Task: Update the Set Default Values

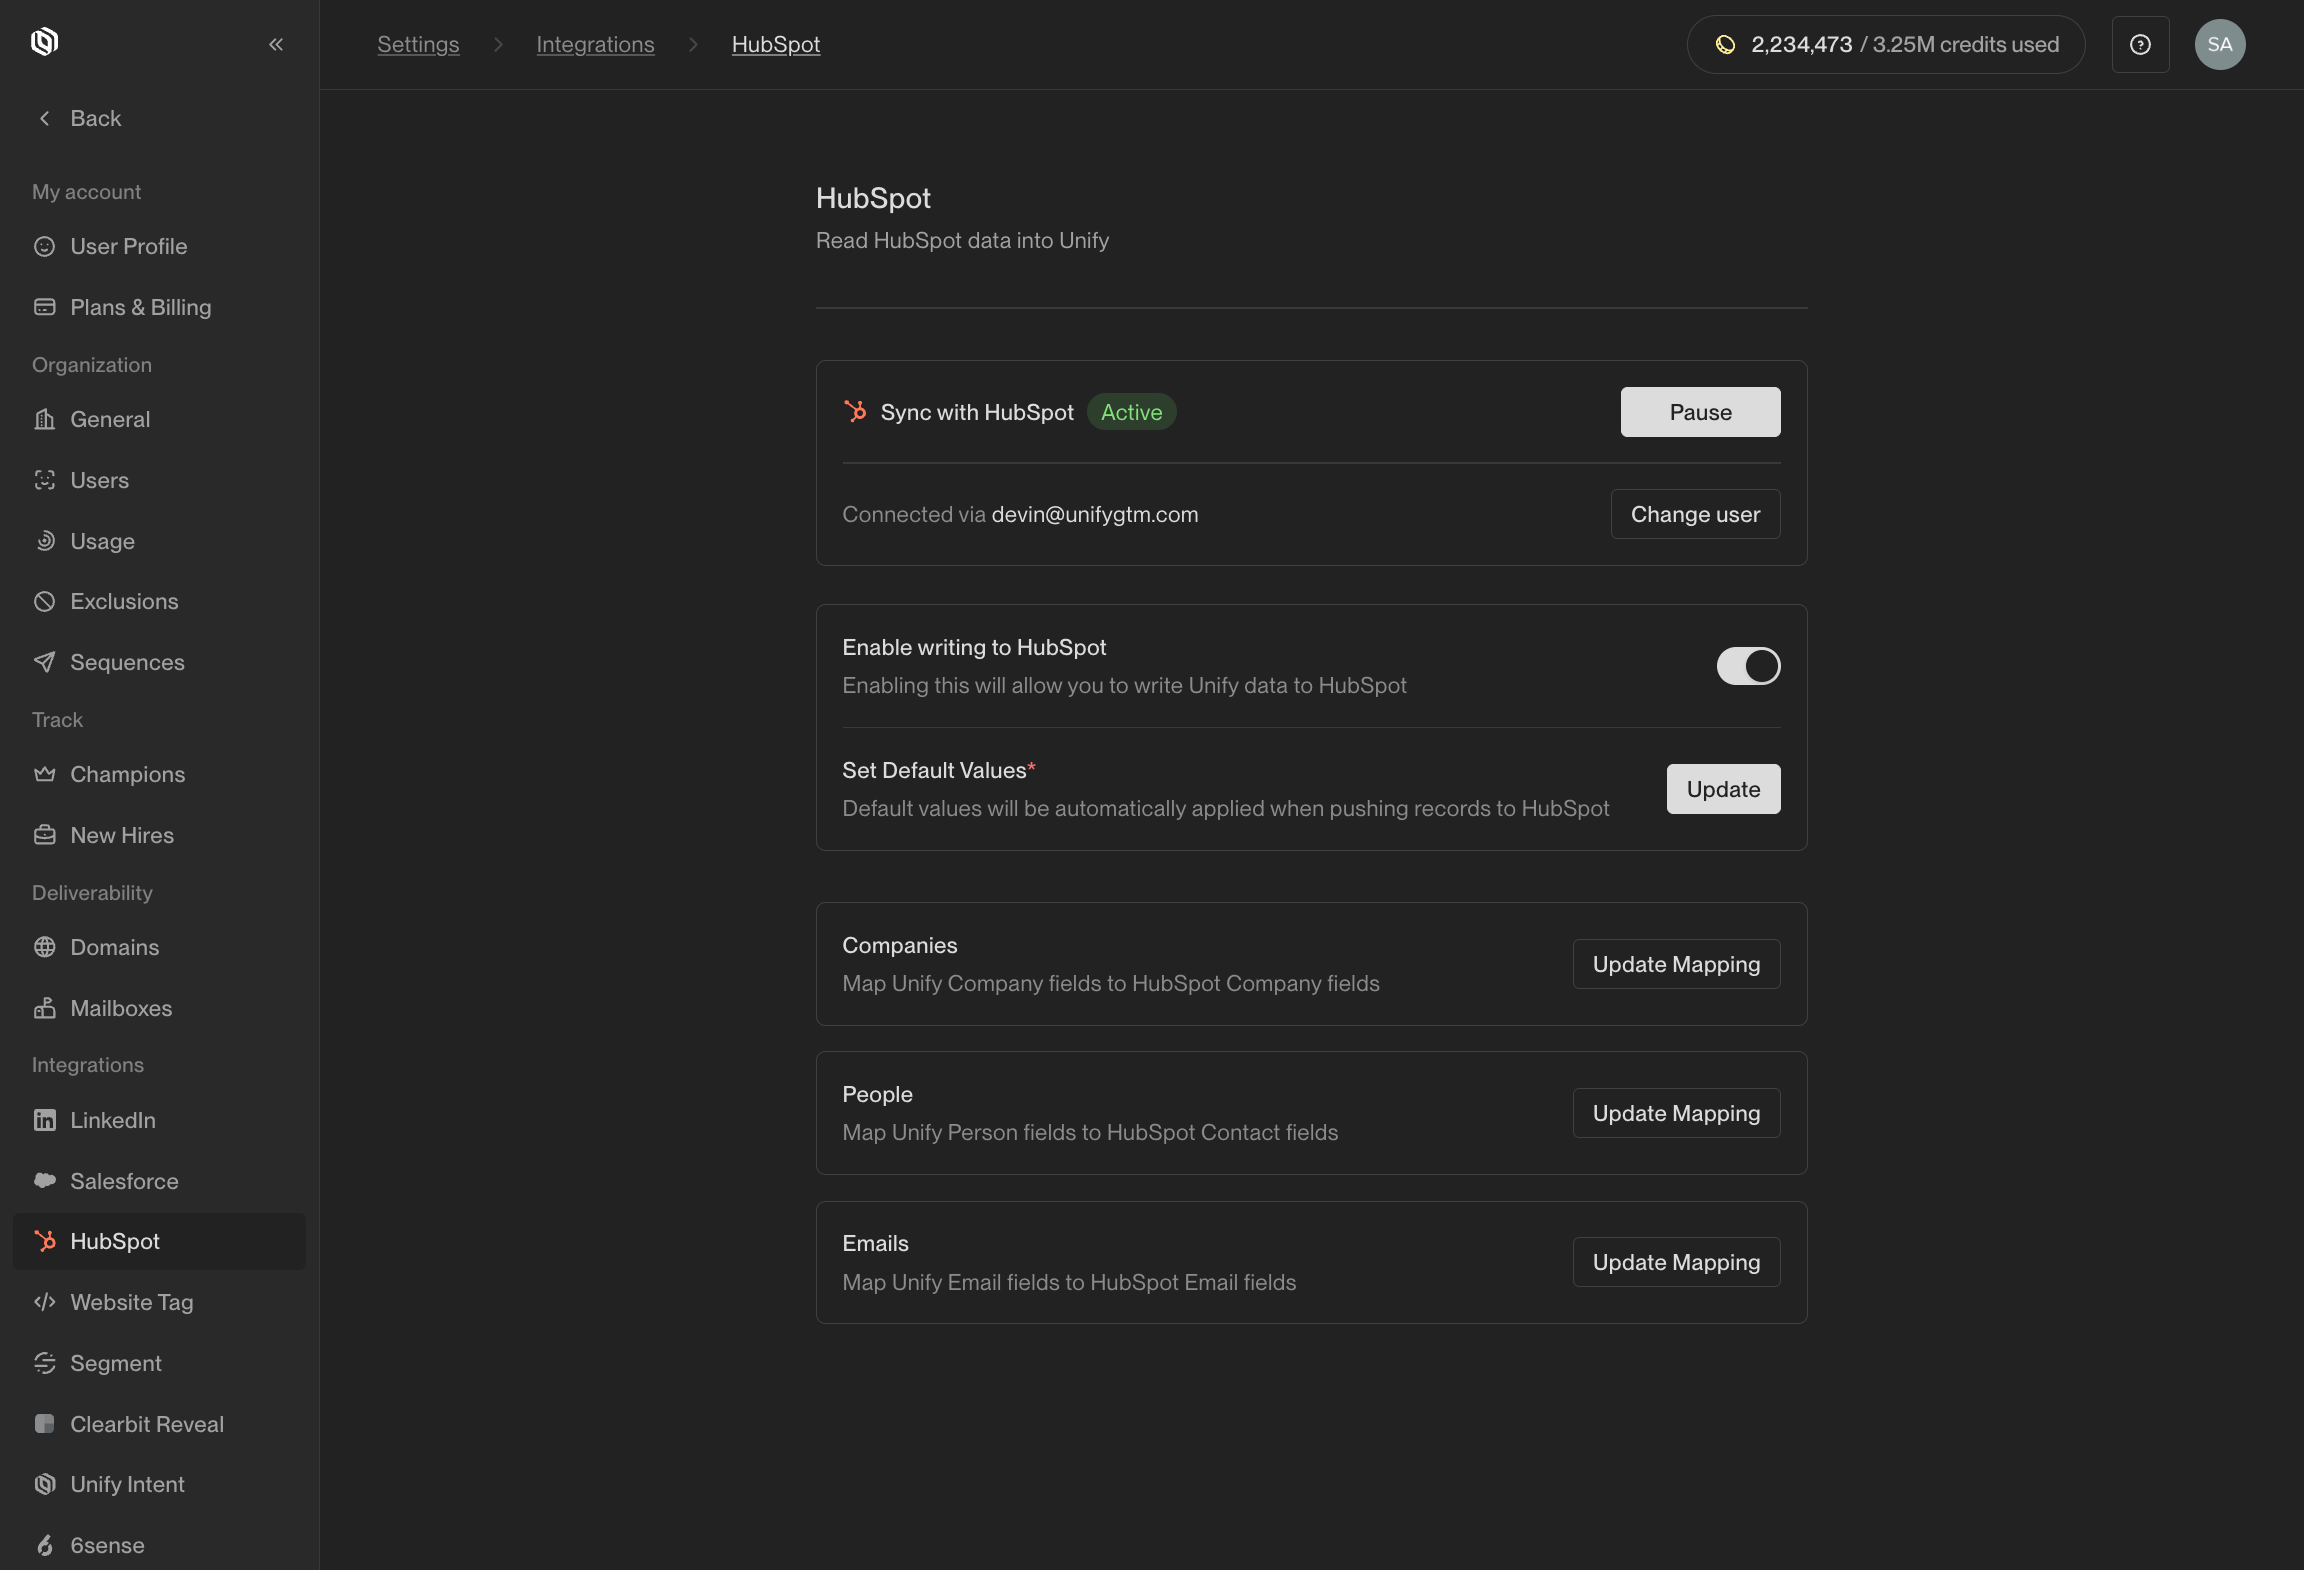Action: (x=1723, y=789)
